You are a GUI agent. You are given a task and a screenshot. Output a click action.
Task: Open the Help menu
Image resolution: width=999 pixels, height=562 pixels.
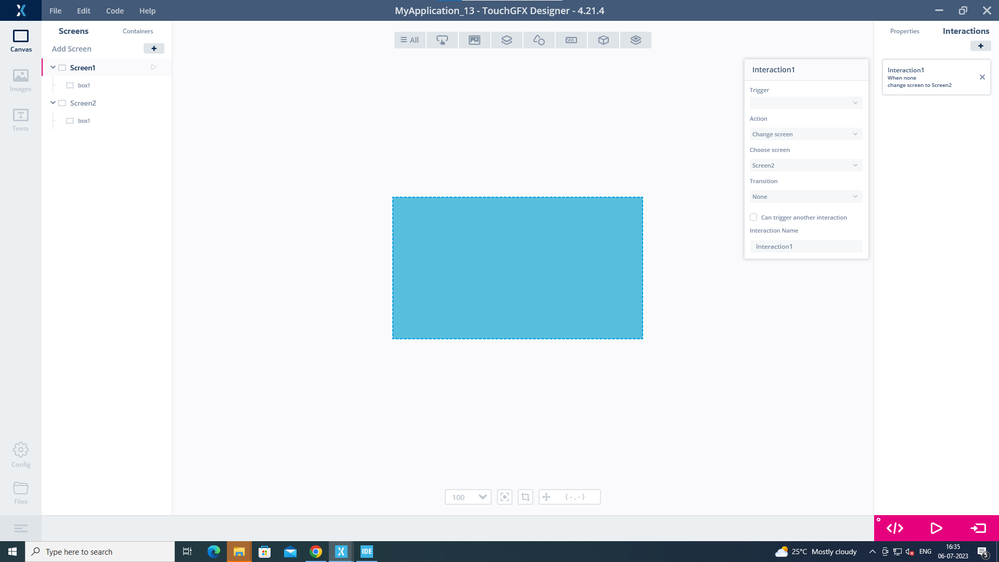tap(147, 10)
